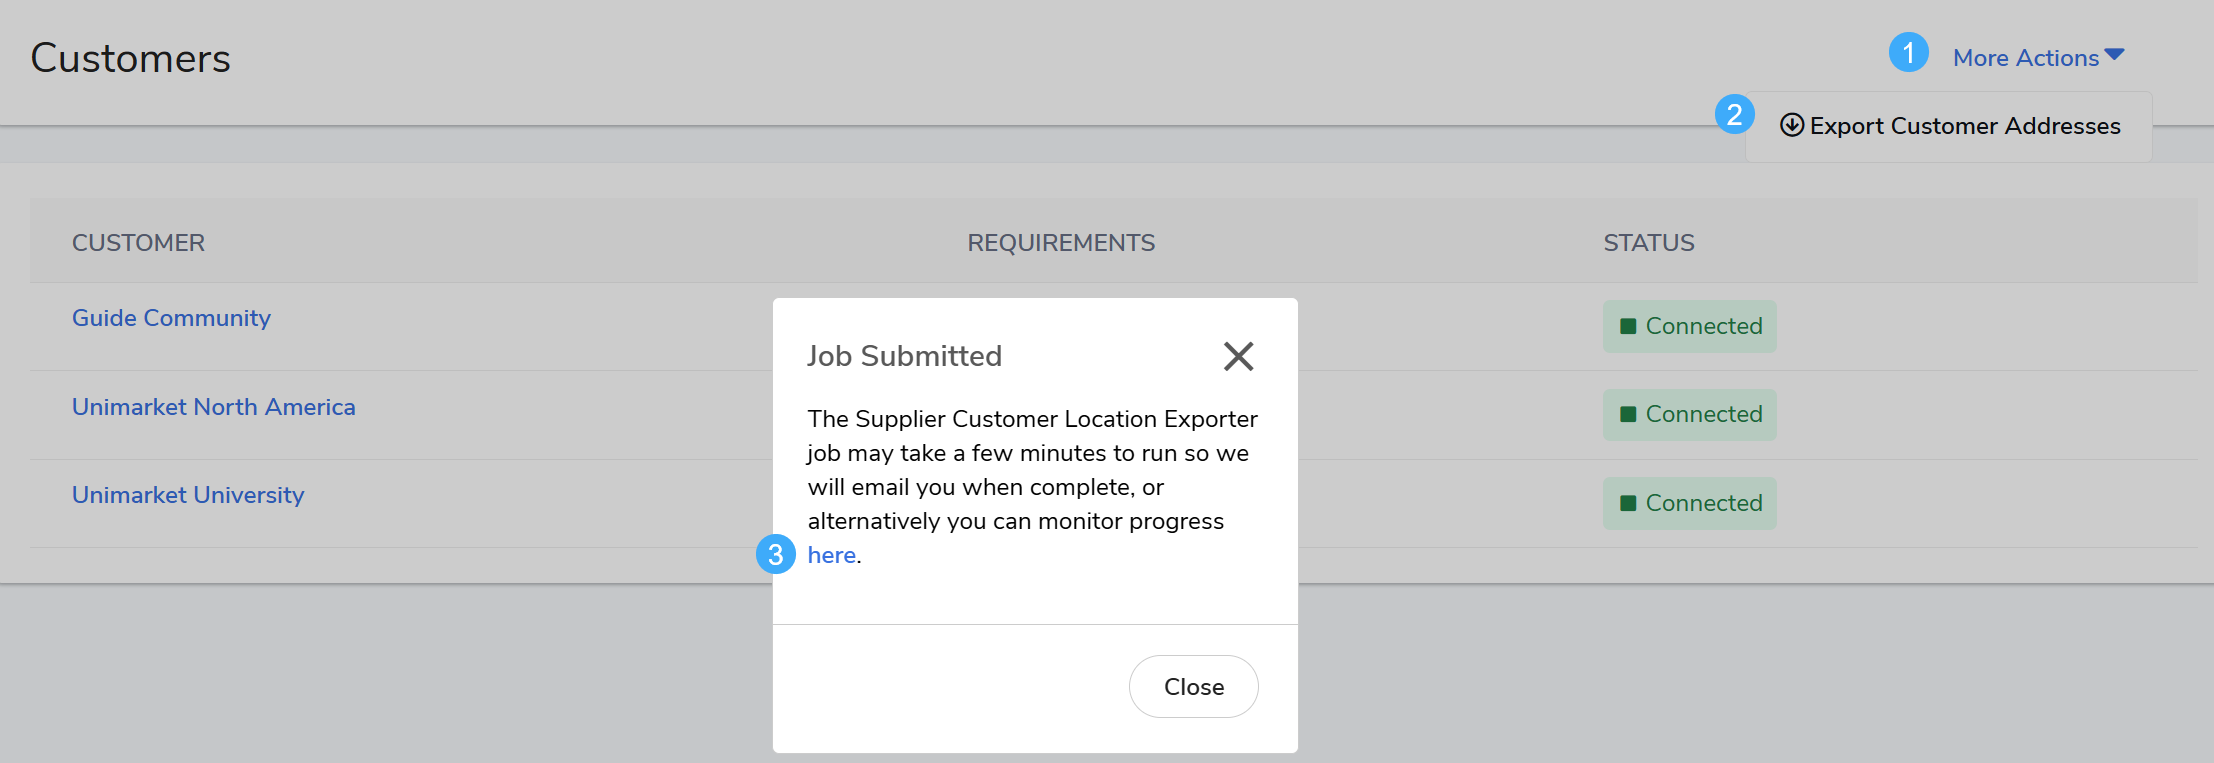Image resolution: width=2214 pixels, height=763 pixels.
Task: Click the STATUS column header
Action: [x=1648, y=243]
